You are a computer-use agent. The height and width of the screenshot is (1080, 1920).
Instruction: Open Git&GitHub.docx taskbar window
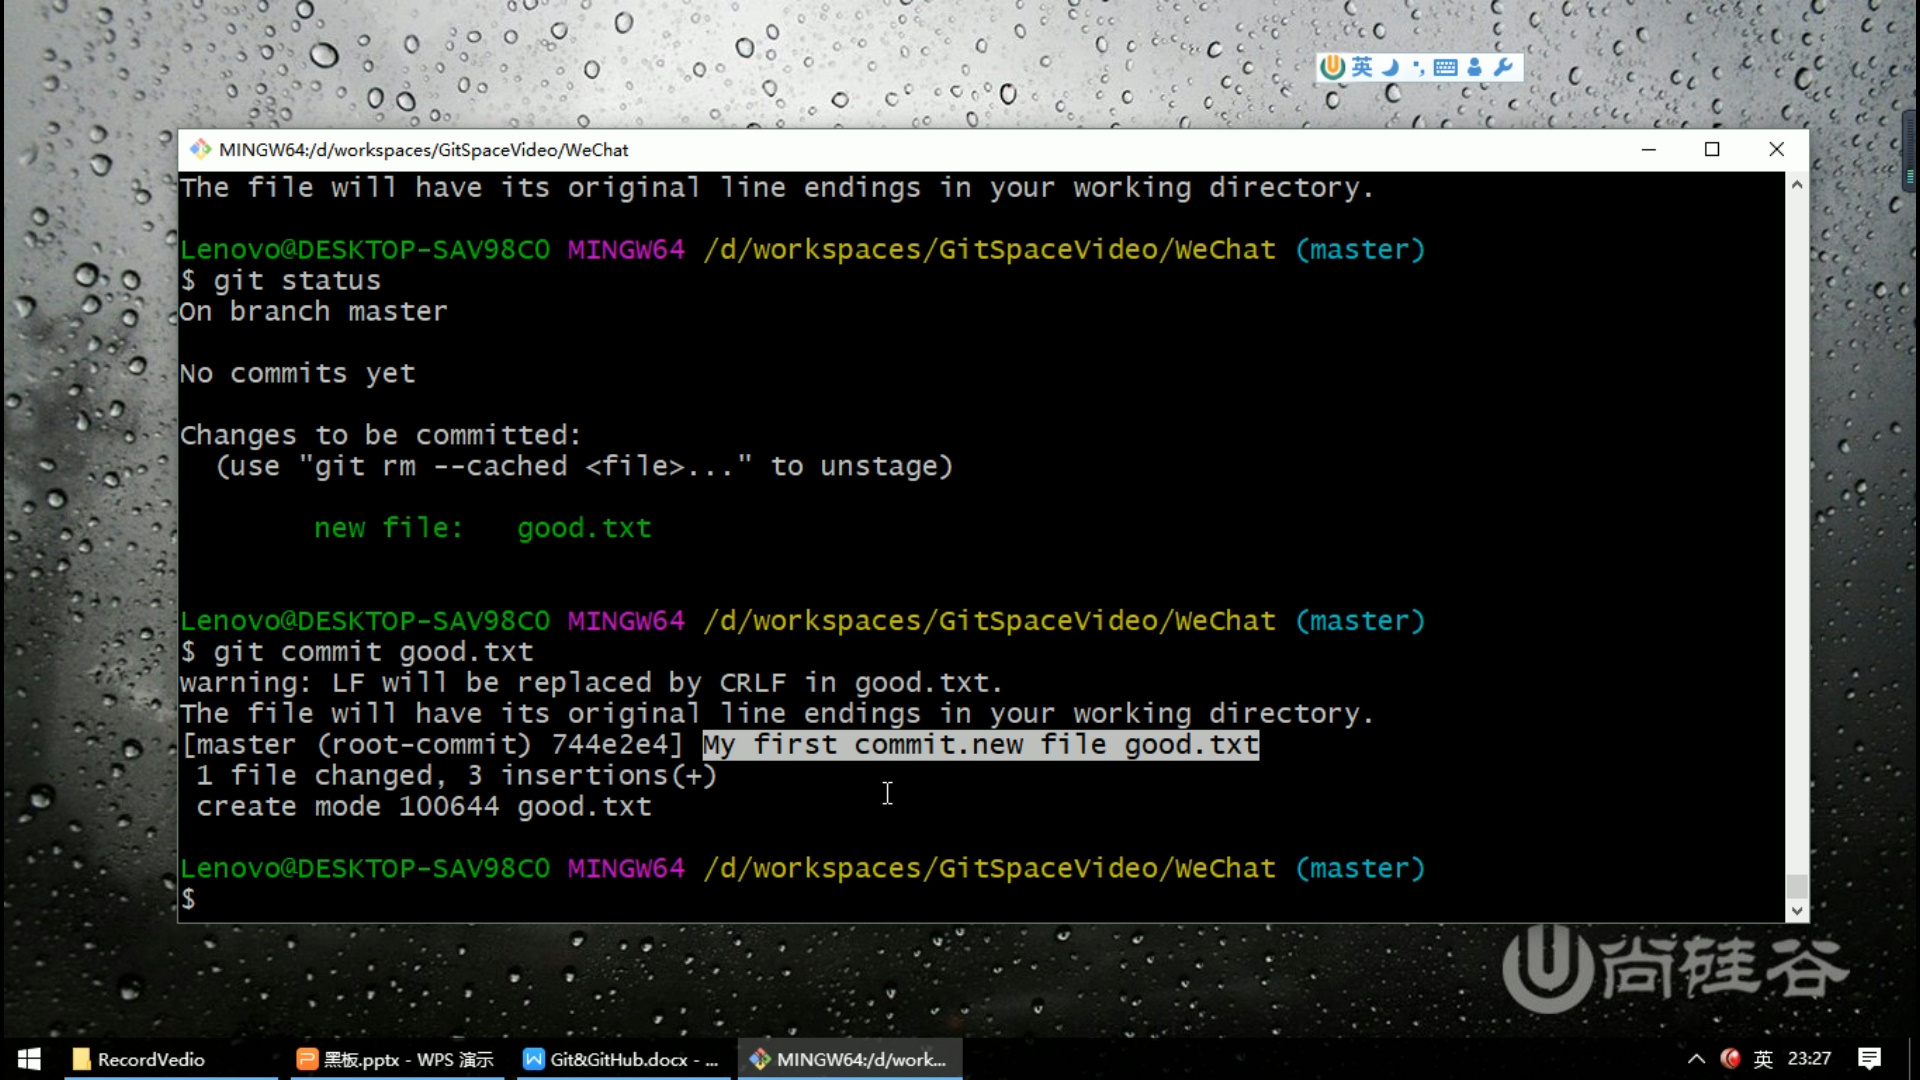point(622,1059)
